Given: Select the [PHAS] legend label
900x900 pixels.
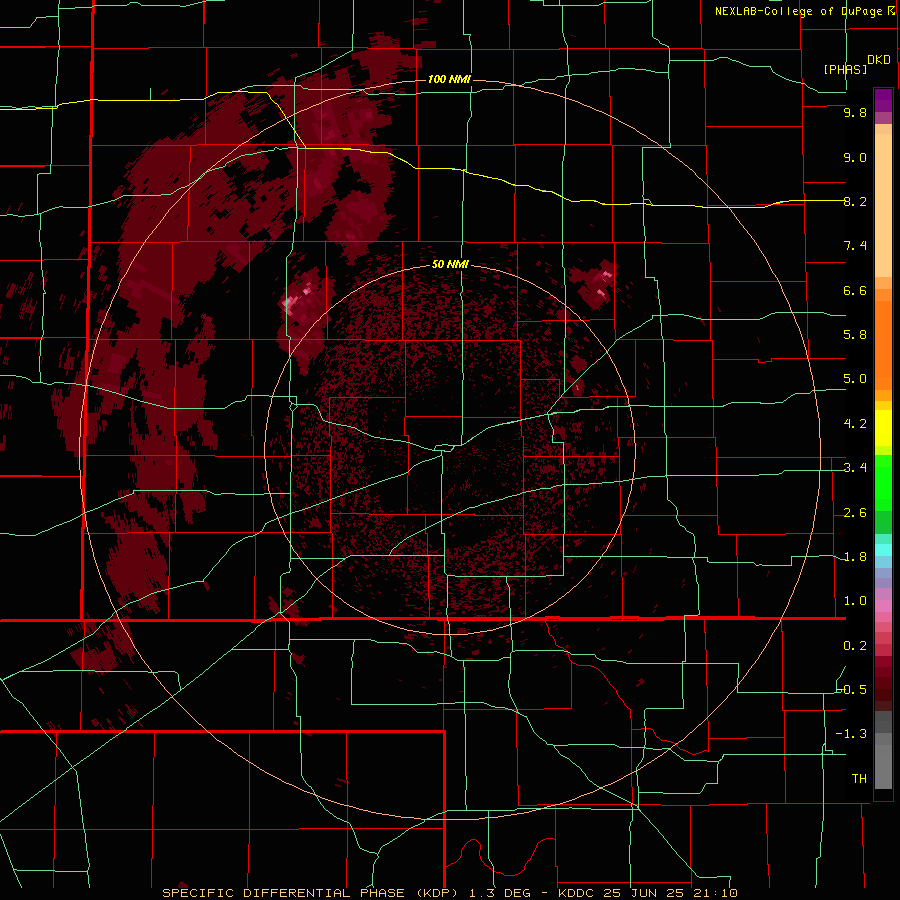Looking at the screenshot, I should pyautogui.click(x=845, y=69).
